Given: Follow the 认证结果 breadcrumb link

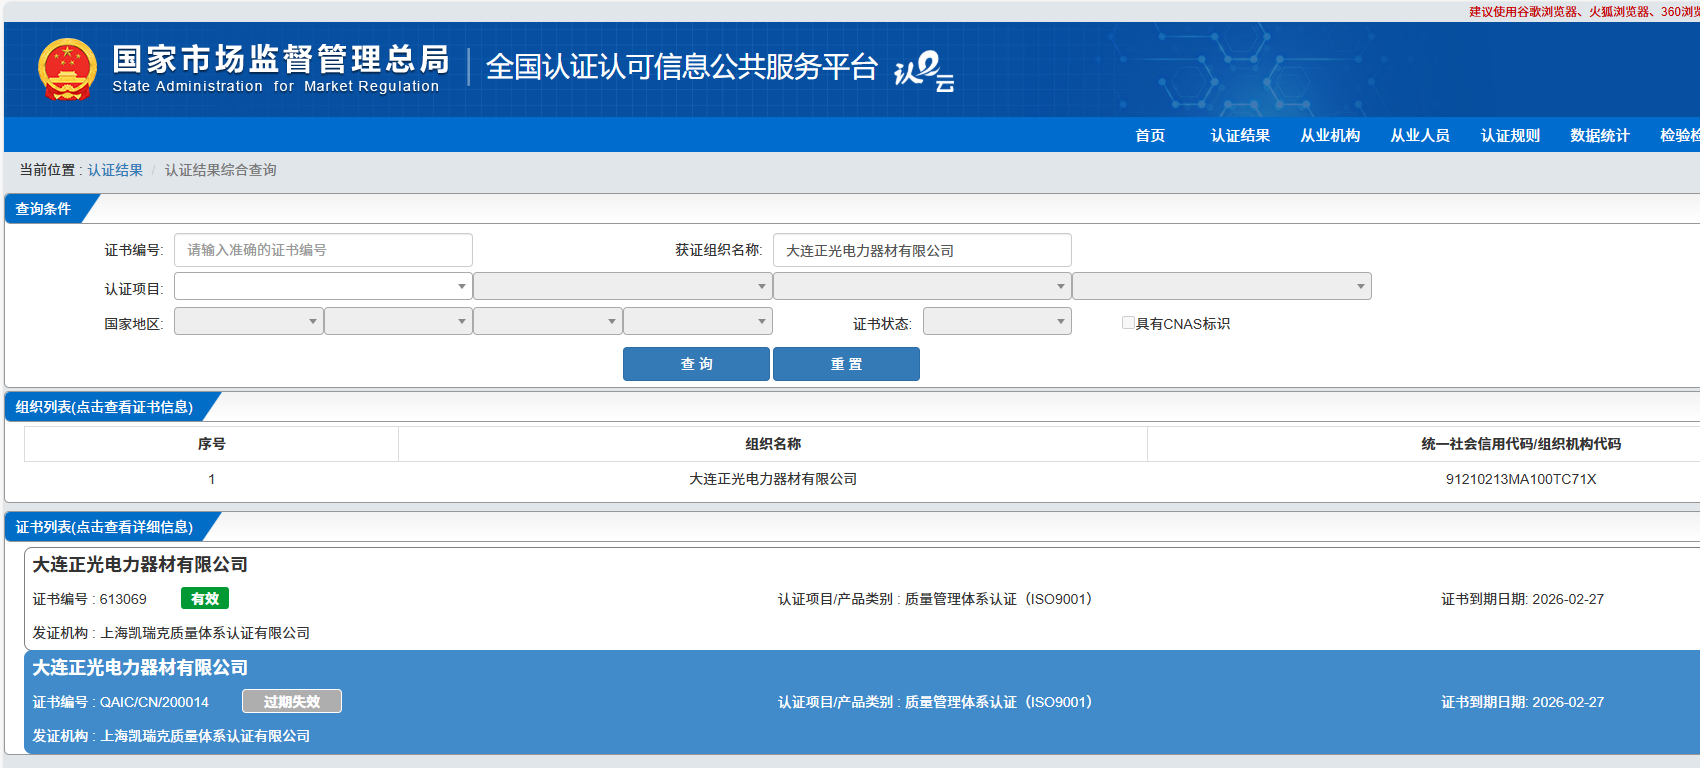Looking at the screenshot, I should point(115,170).
